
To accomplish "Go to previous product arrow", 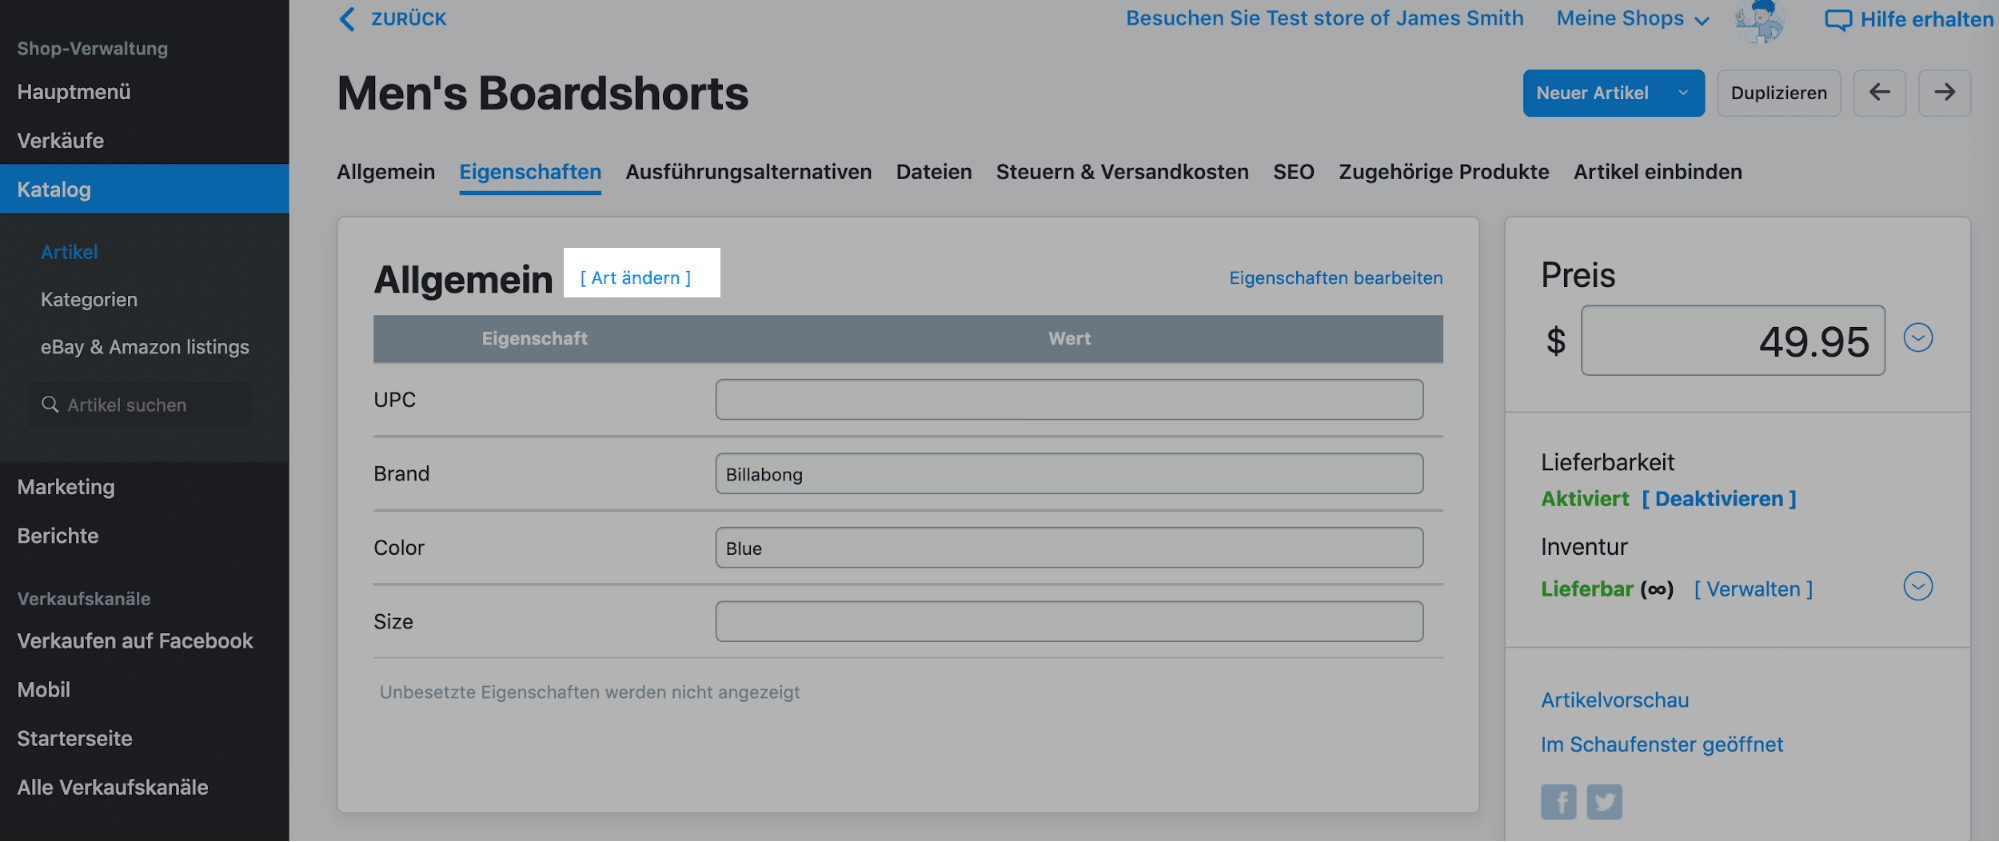I will point(1879,93).
